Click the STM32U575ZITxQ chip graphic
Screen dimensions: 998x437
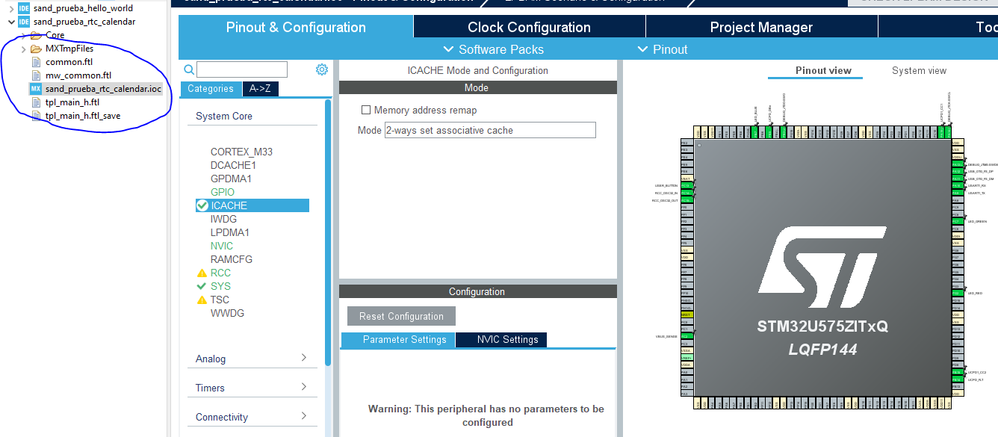point(822,267)
